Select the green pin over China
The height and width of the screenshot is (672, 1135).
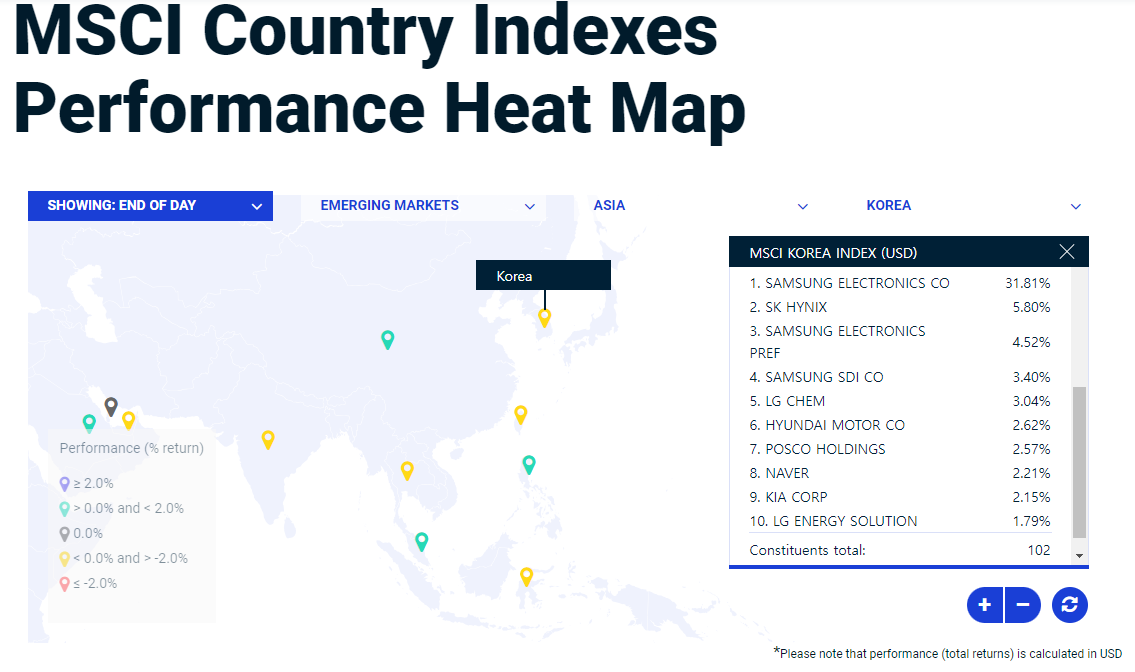click(x=388, y=339)
